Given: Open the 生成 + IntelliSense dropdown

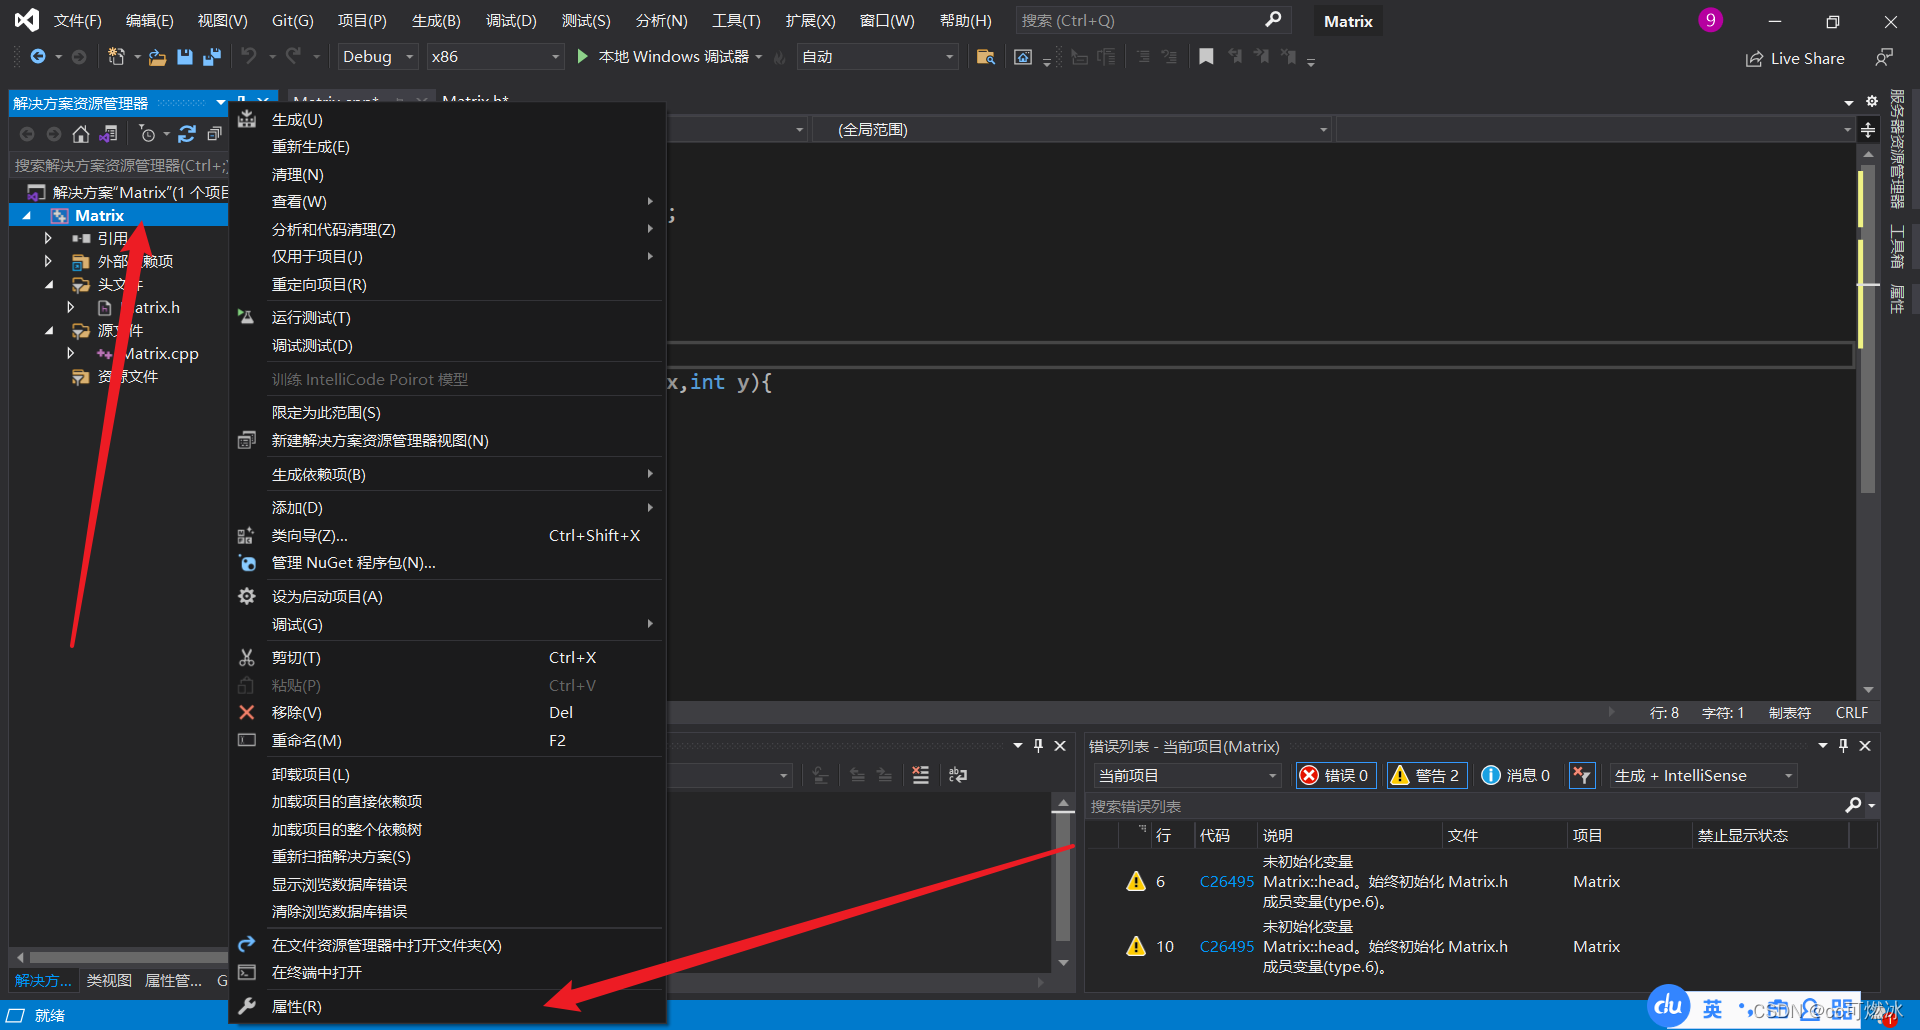Looking at the screenshot, I should 1703,776.
